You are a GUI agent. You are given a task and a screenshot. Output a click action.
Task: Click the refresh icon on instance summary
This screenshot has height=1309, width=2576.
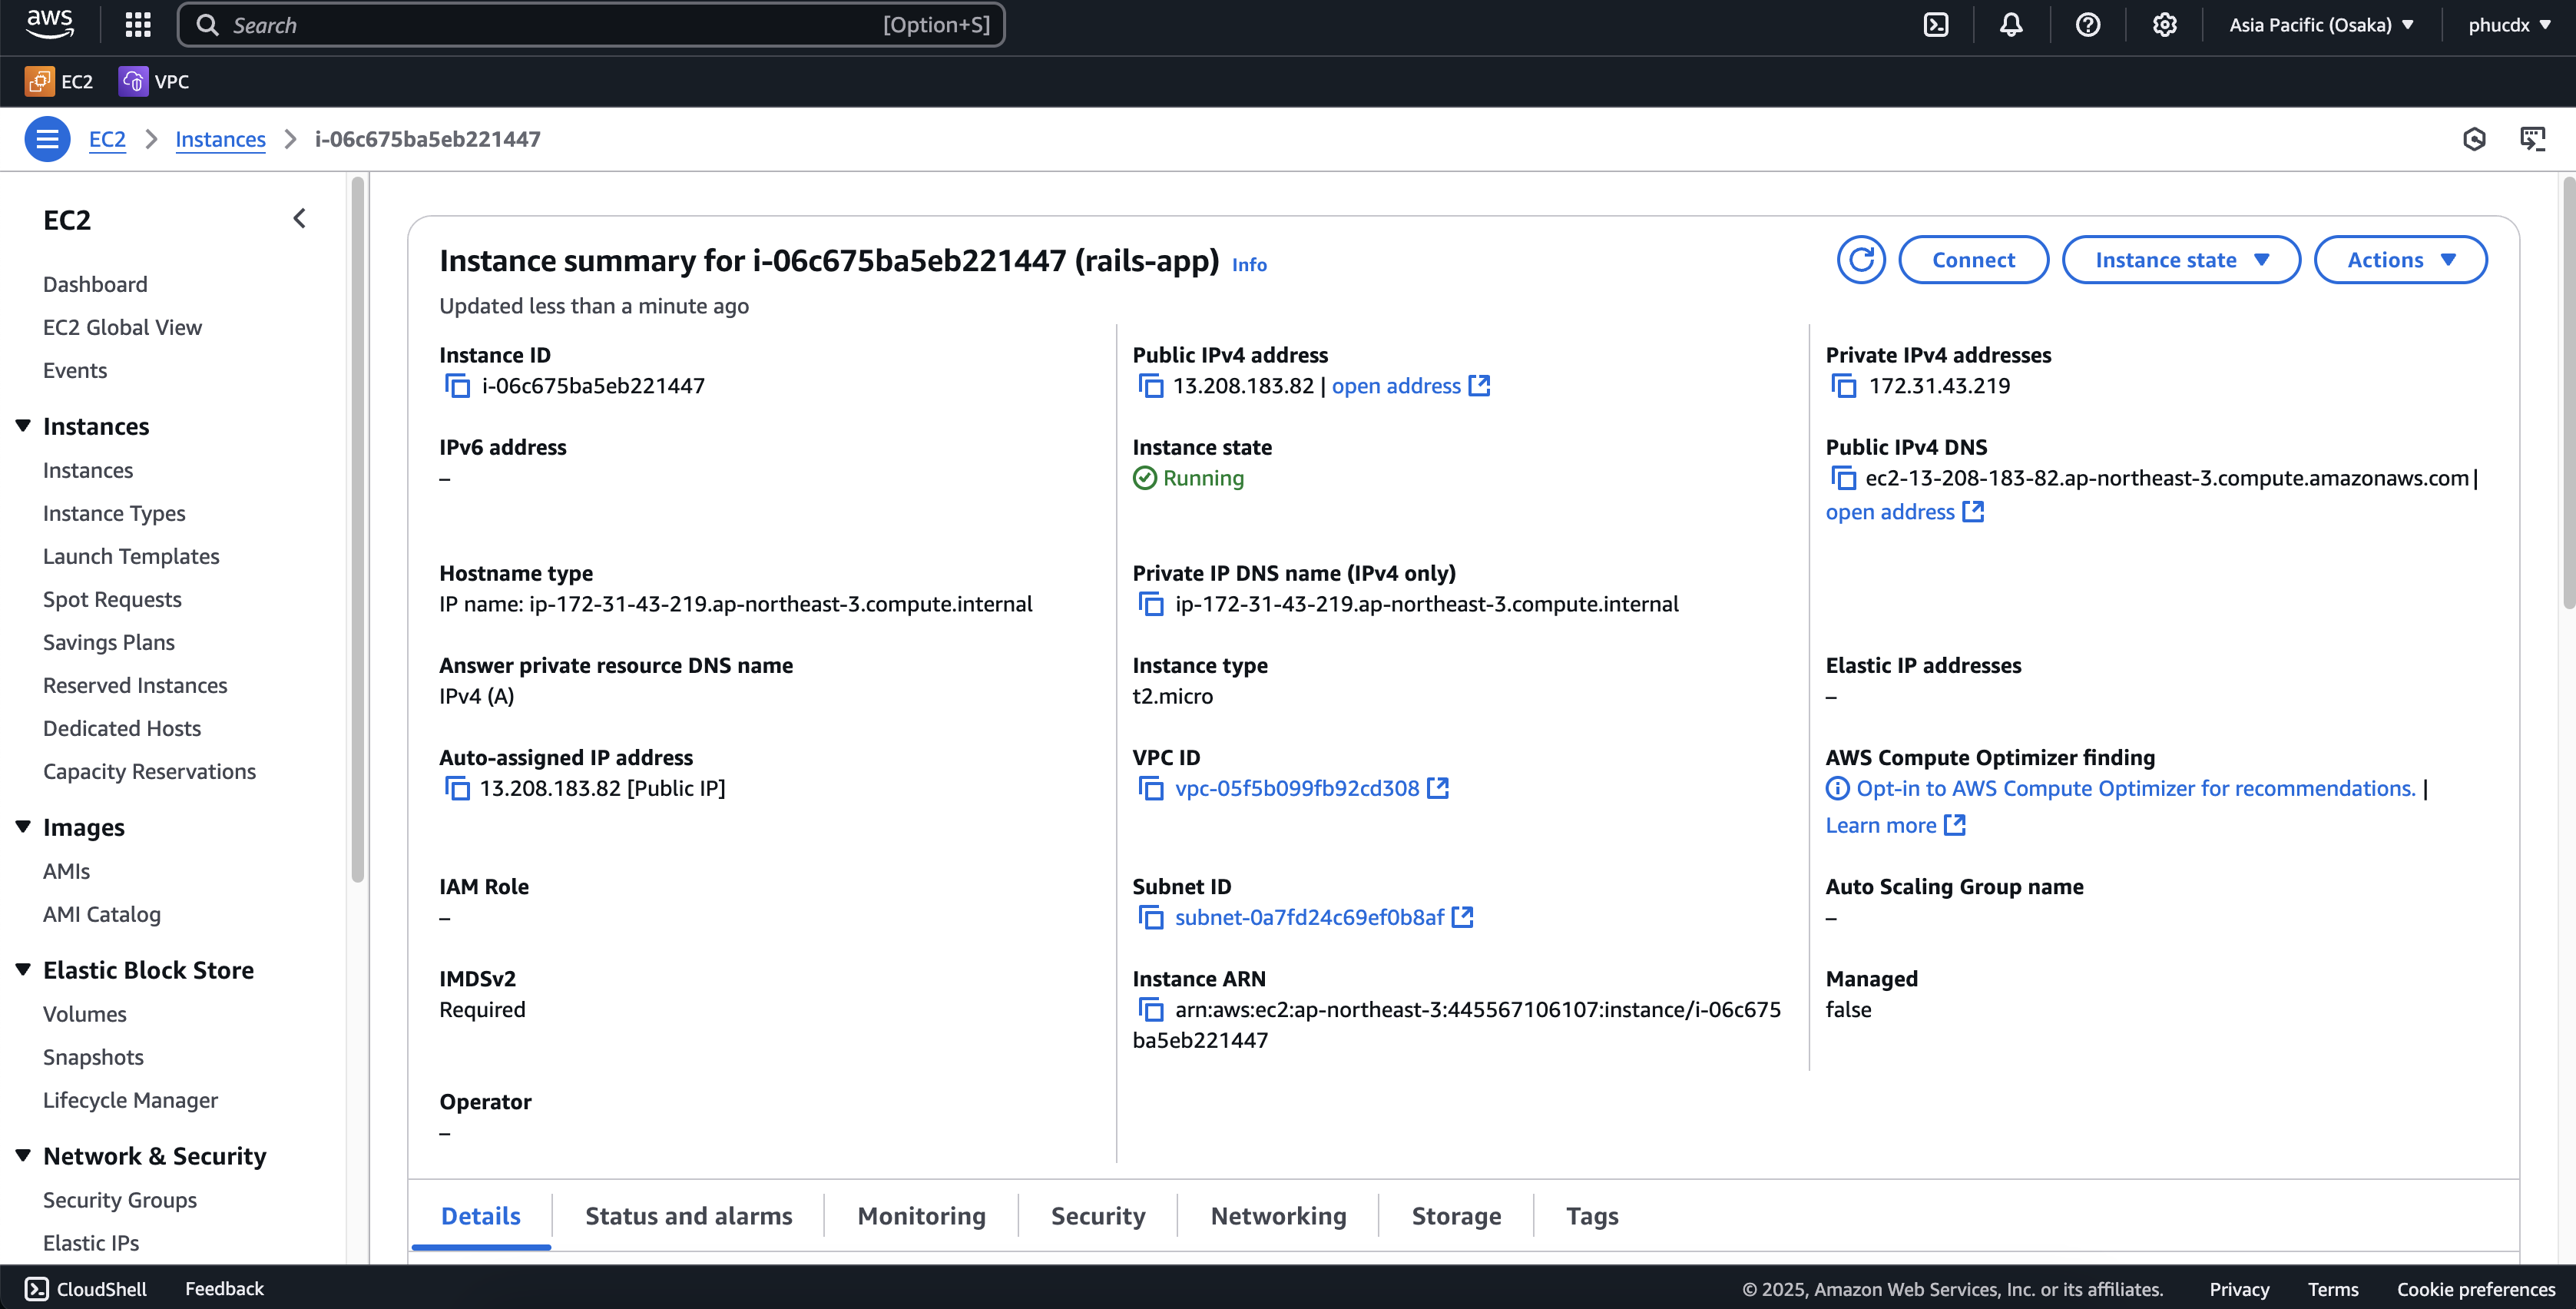[1861, 259]
